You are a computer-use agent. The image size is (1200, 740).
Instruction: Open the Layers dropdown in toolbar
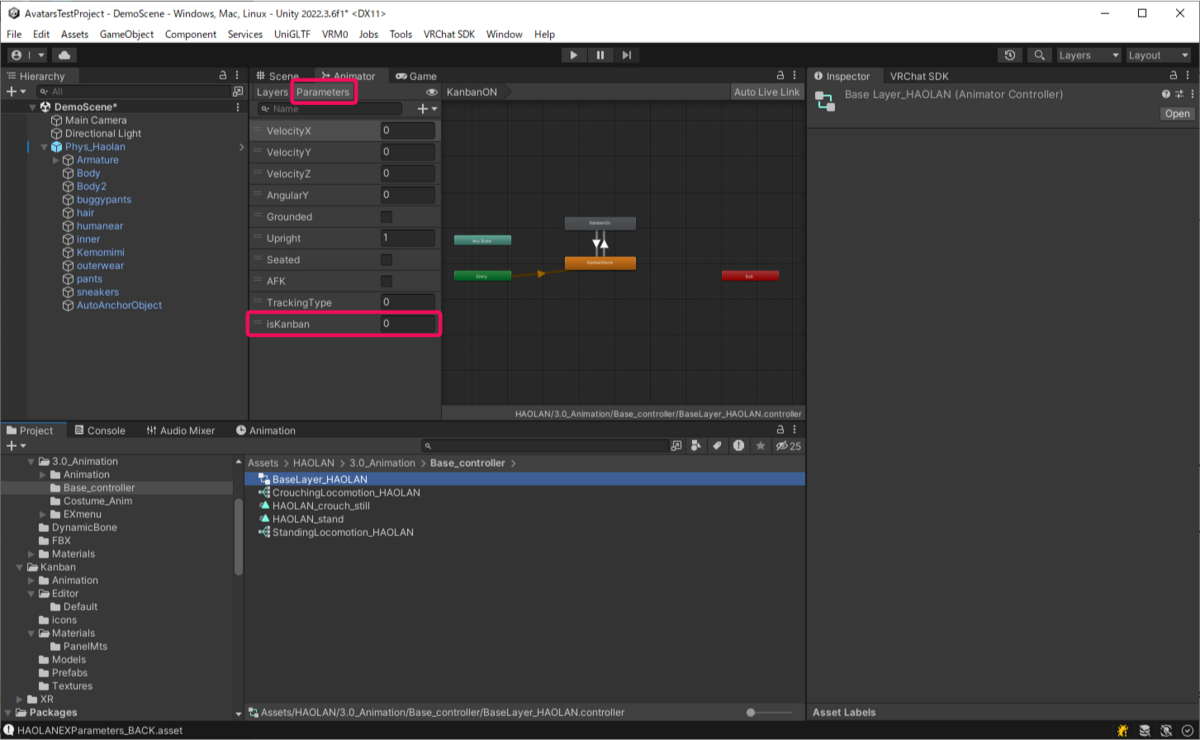(1089, 55)
